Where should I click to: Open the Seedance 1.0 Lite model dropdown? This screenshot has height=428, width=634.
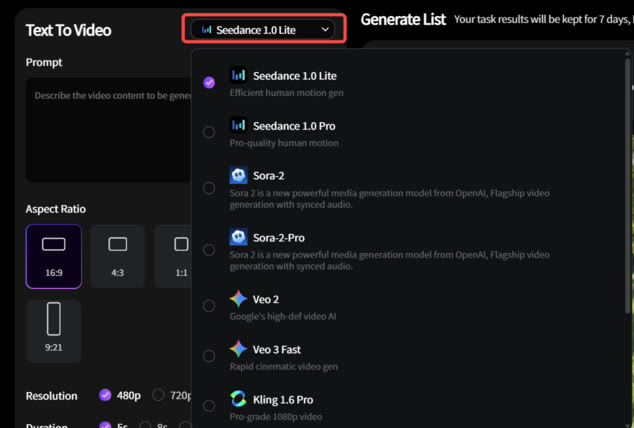point(262,30)
